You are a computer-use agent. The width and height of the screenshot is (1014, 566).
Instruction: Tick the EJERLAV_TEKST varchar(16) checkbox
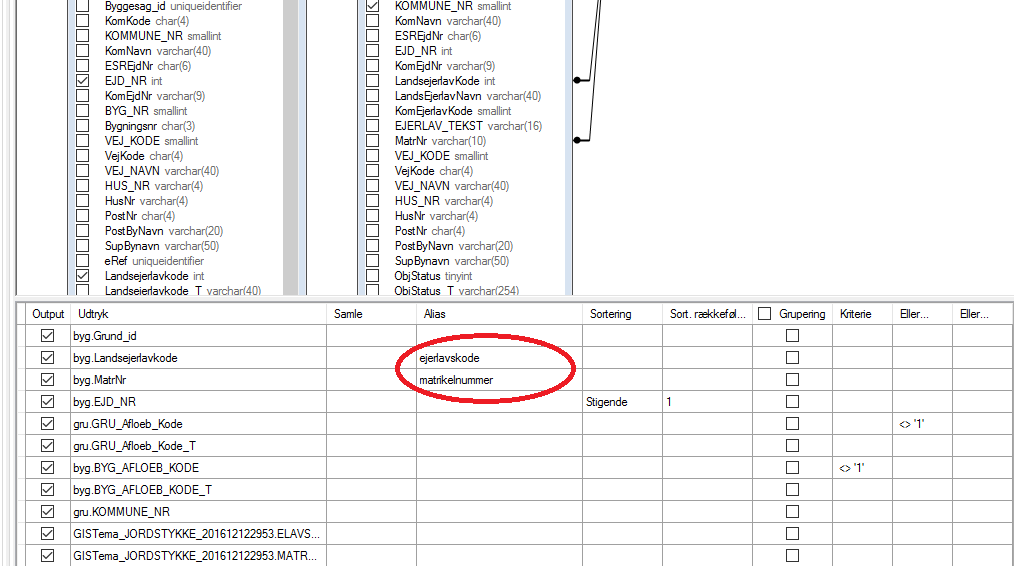[373, 126]
